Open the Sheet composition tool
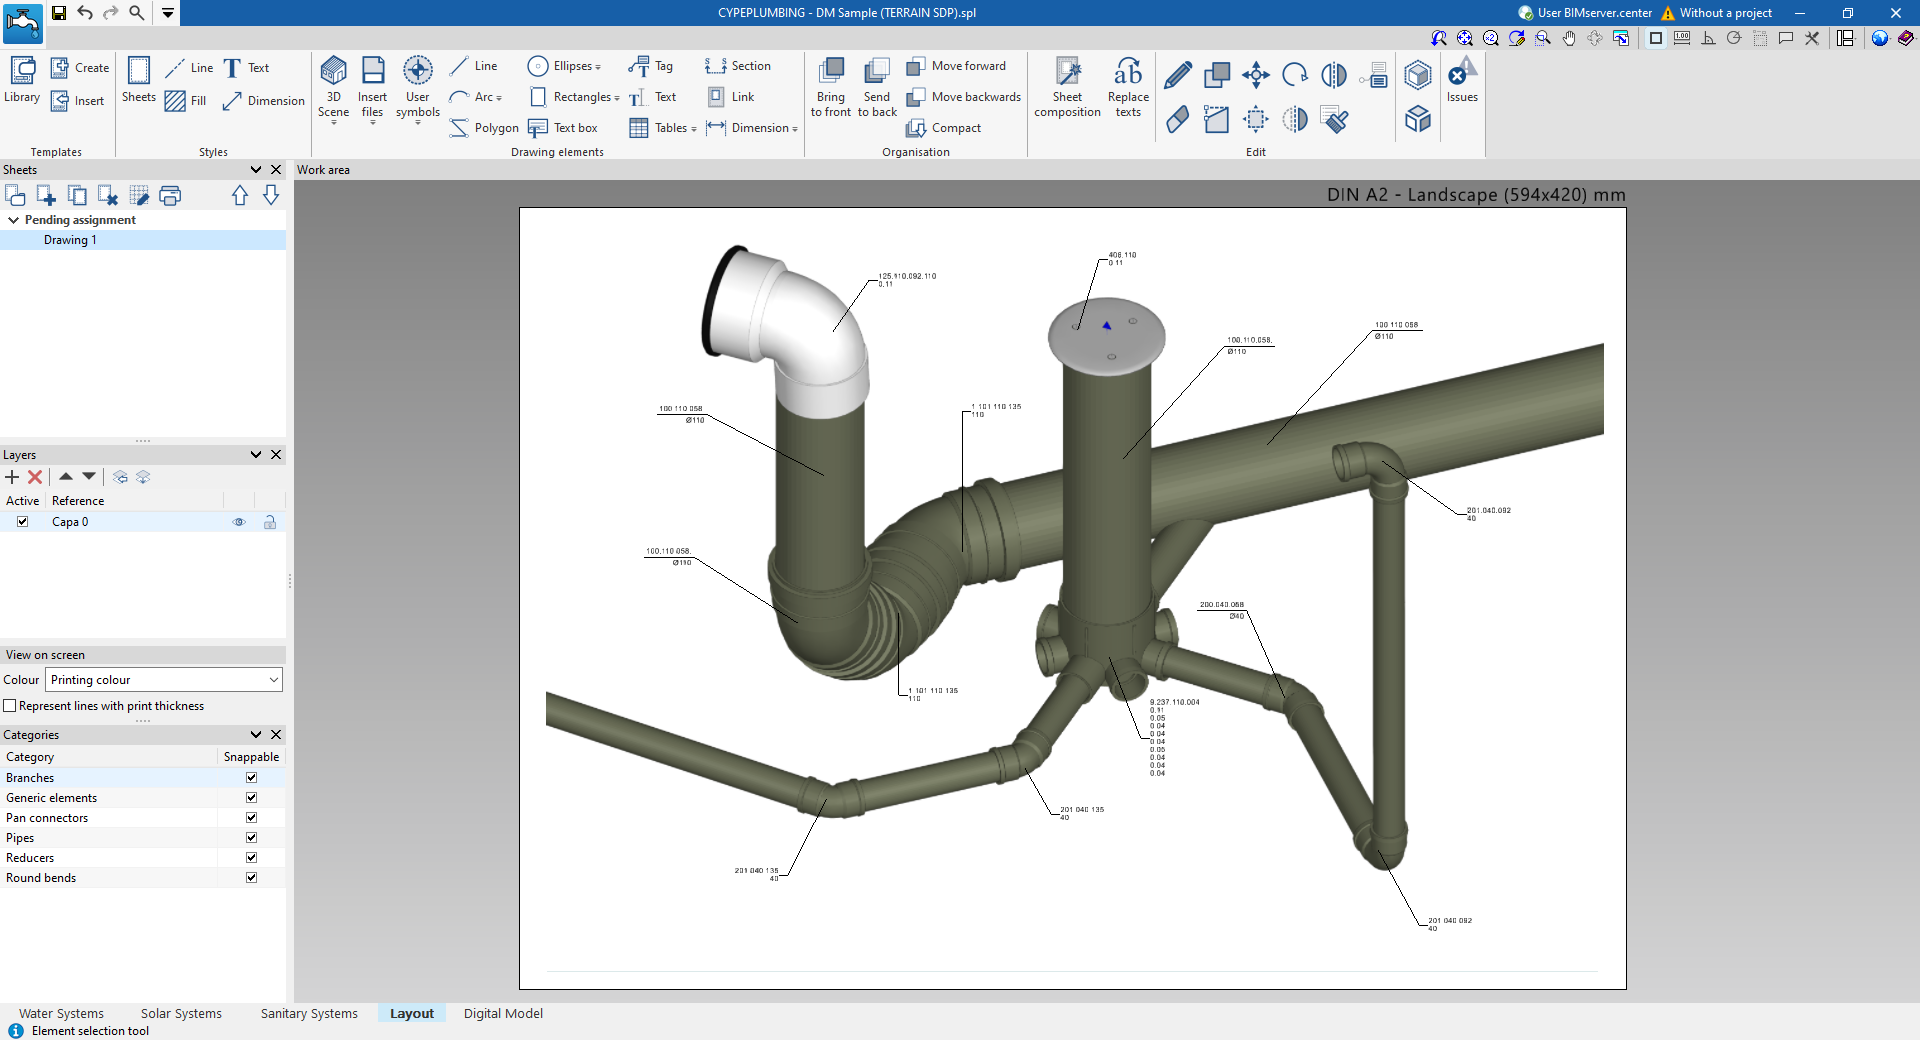The height and width of the screenshot is (1040, 1920). pos(1067,72)
